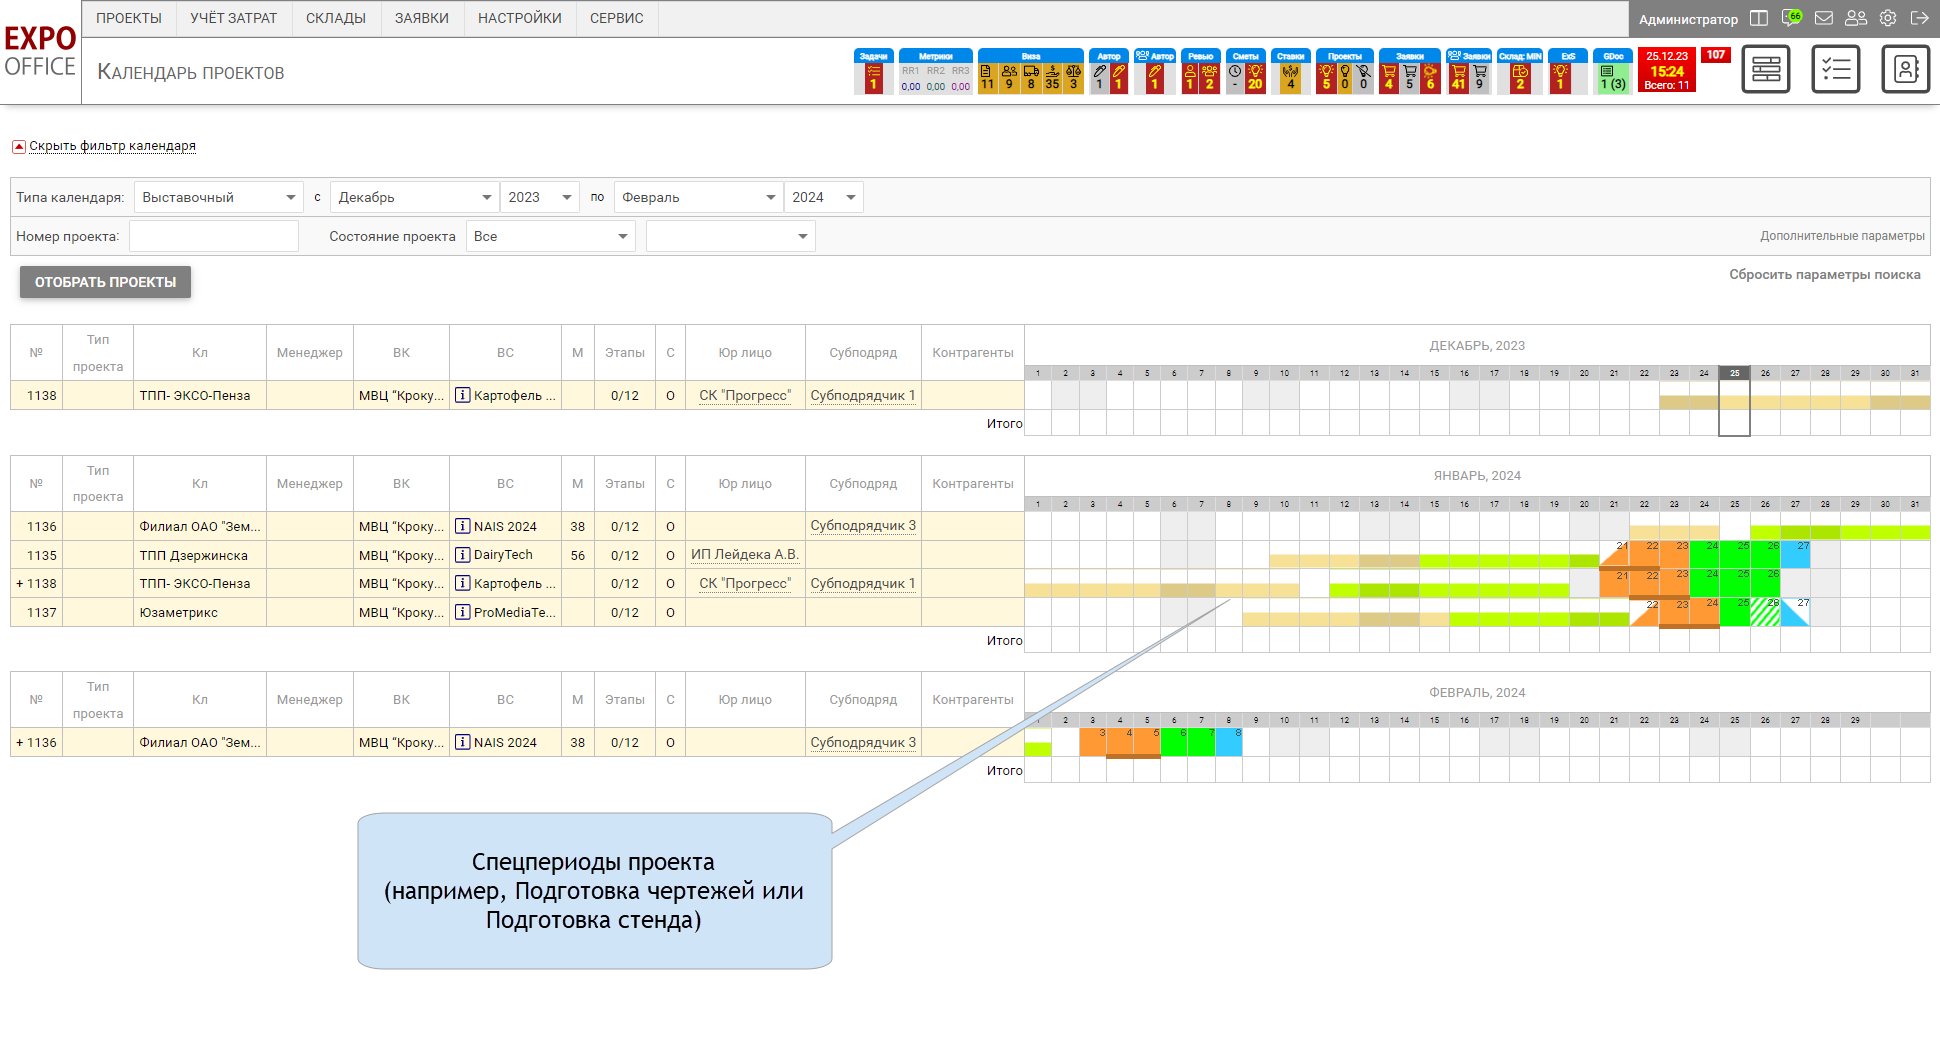The width and height of the screenshot is (1940, 1054).
Task: Open the checklist icon button
Action: pos(1835,69)
